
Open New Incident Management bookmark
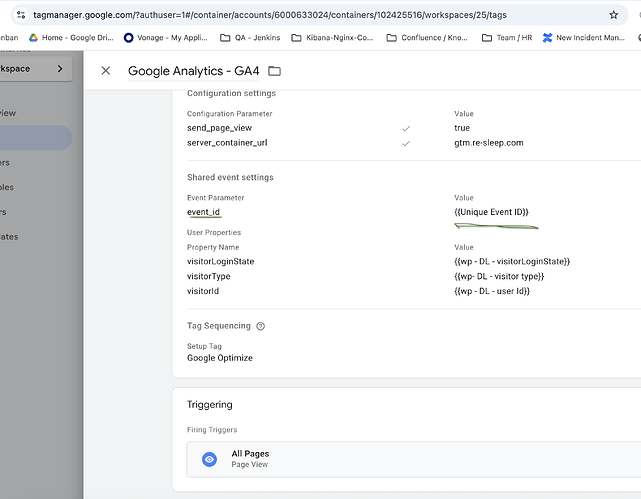[584, 38]
